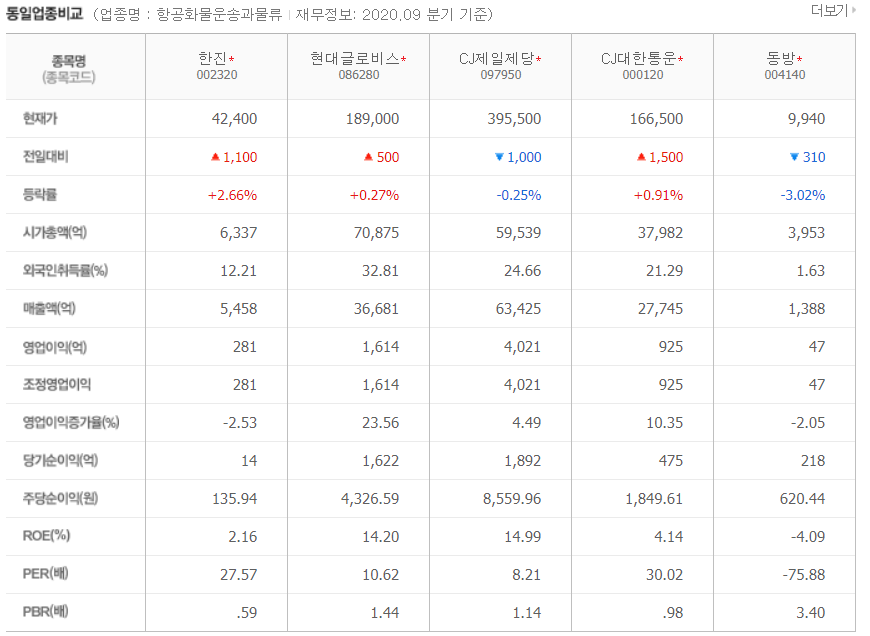Select the 시가총액(억) row label

(55, 233)
